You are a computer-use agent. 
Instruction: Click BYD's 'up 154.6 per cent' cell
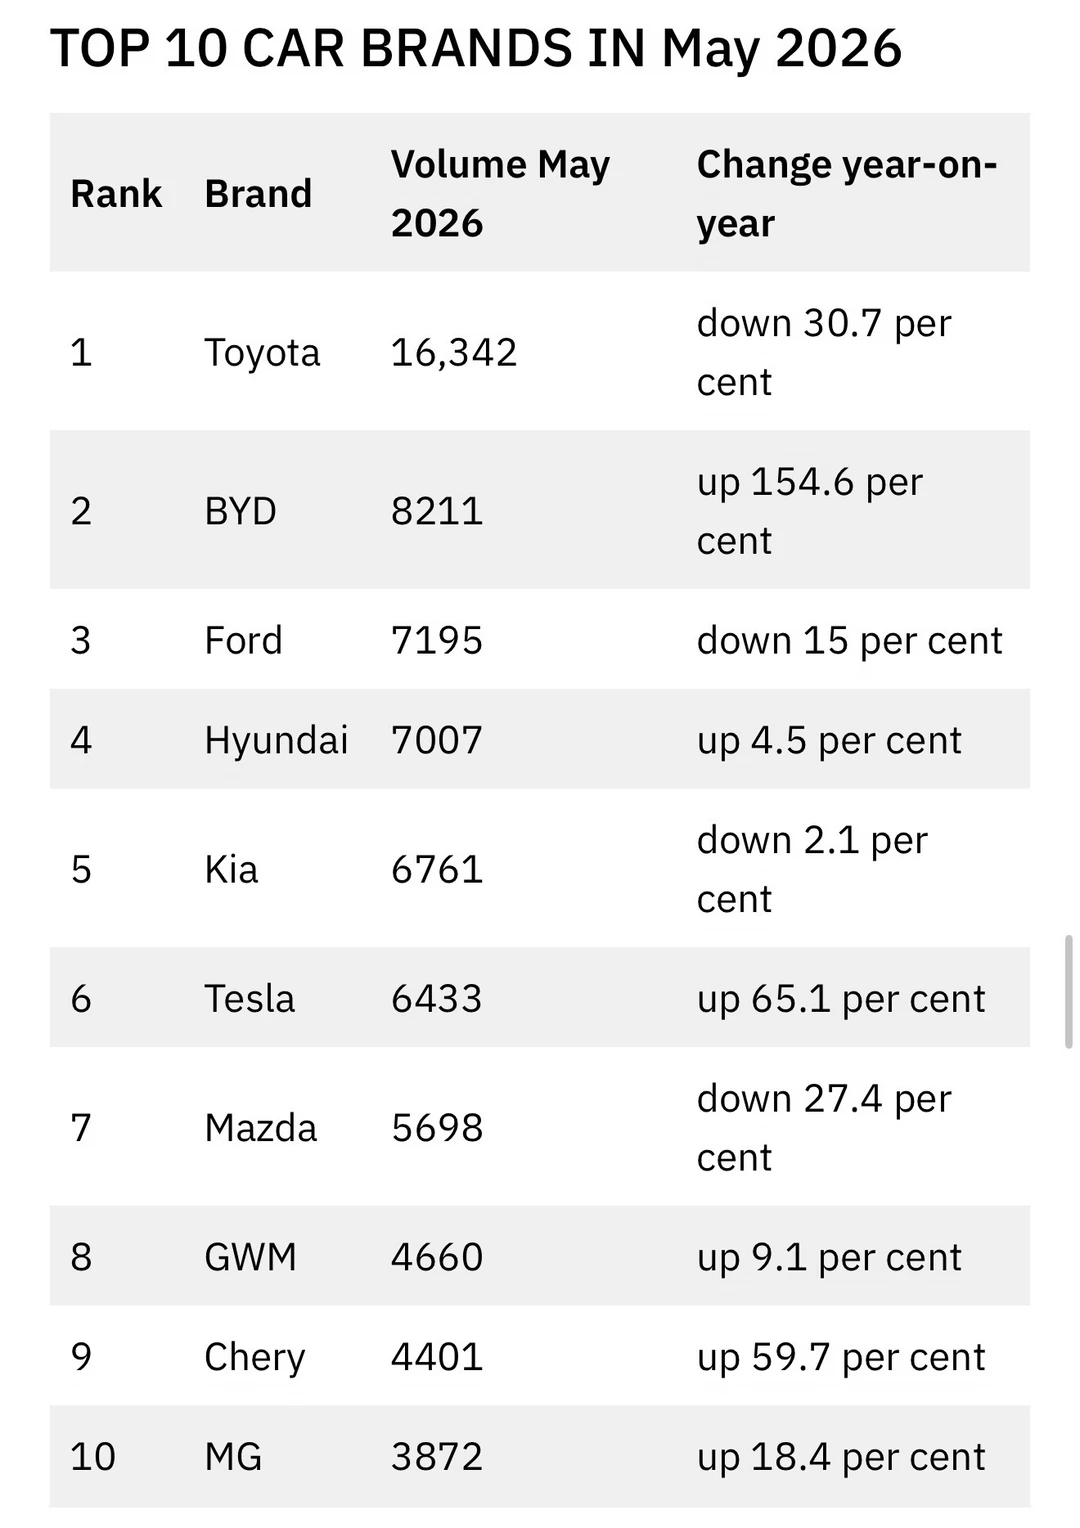tap(810, 511)
